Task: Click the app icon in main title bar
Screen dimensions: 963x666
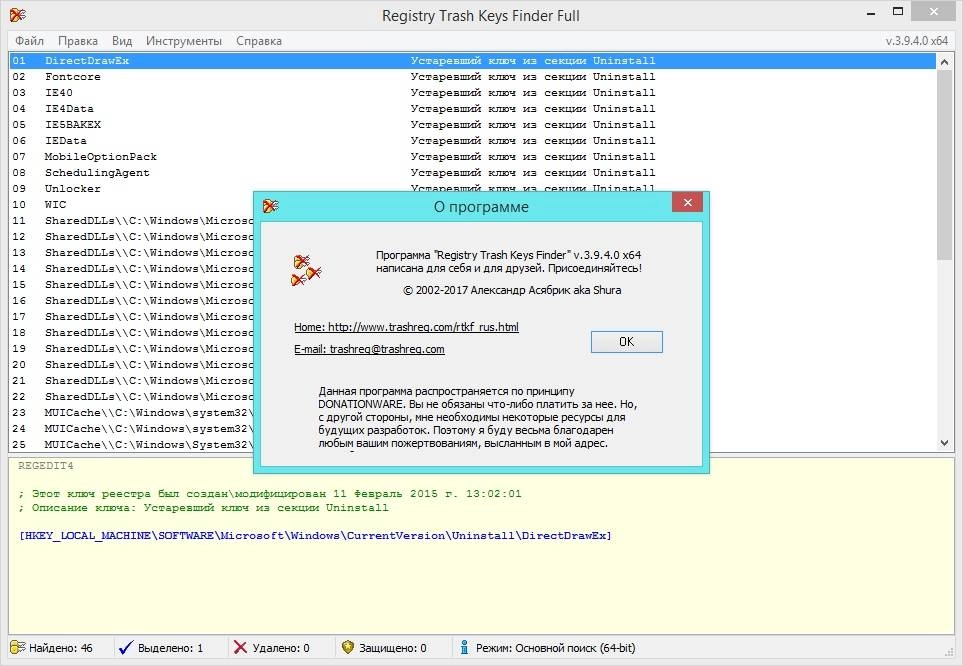Action: click(18, 14)
